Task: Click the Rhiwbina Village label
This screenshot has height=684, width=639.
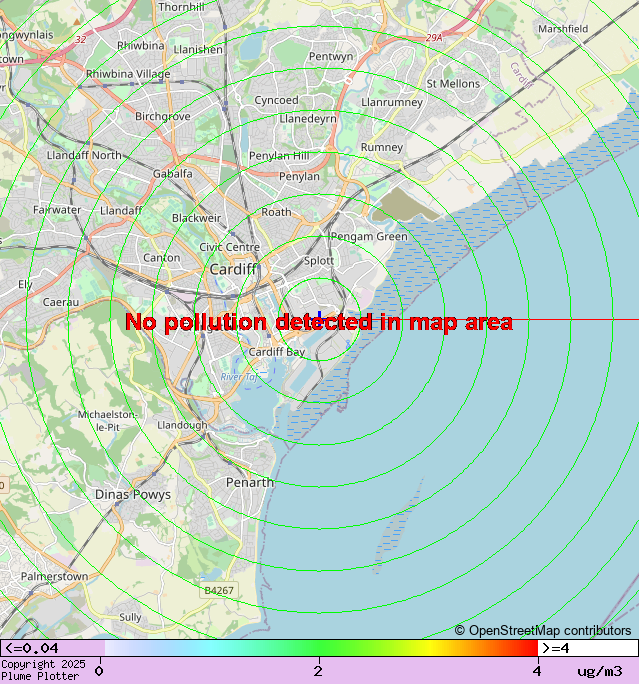Action: [x=128, y=74]
